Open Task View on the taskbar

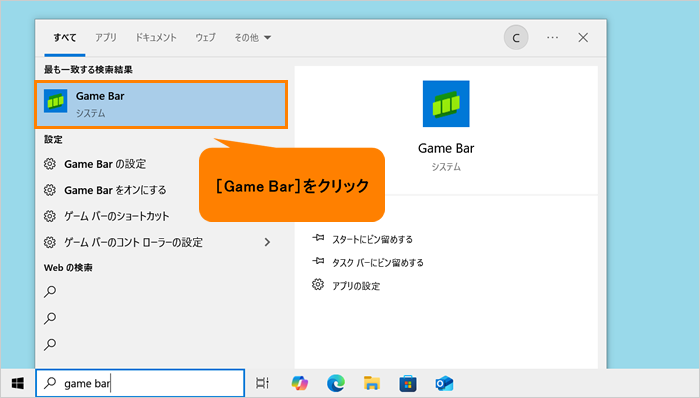tap(262, 383)
